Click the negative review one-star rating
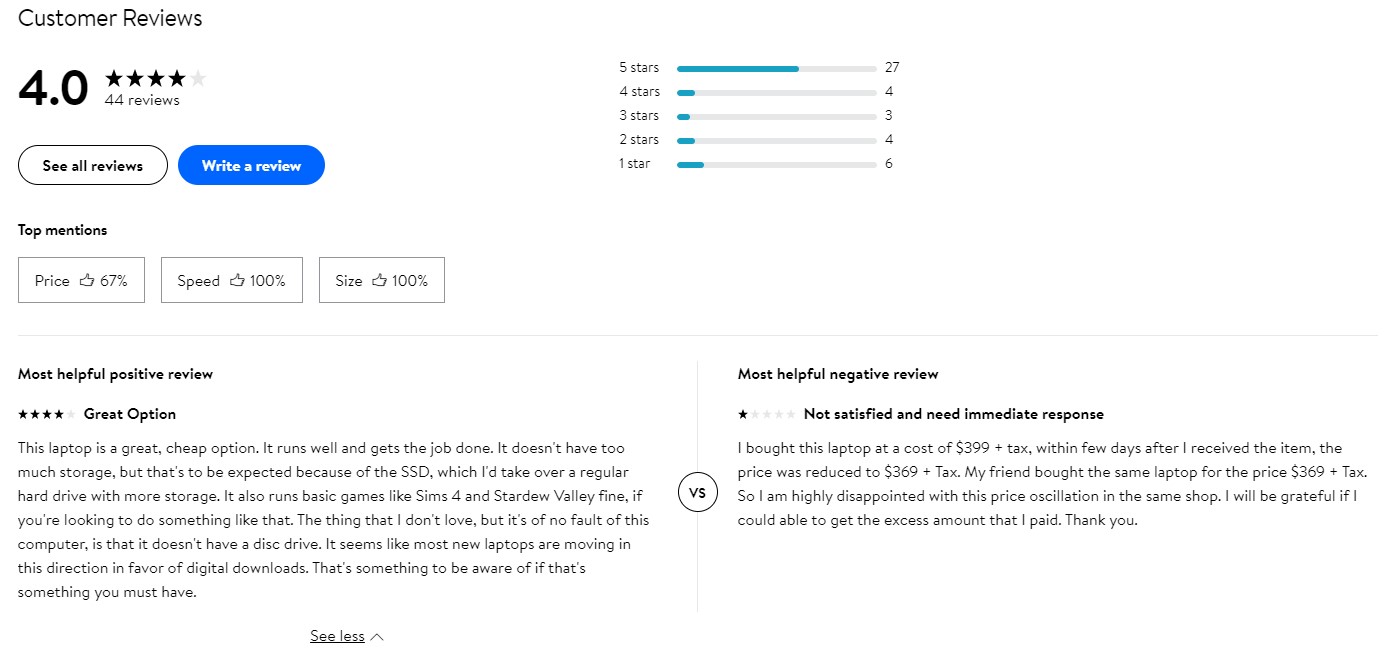The image size is (1396, 658). point(766,414)
